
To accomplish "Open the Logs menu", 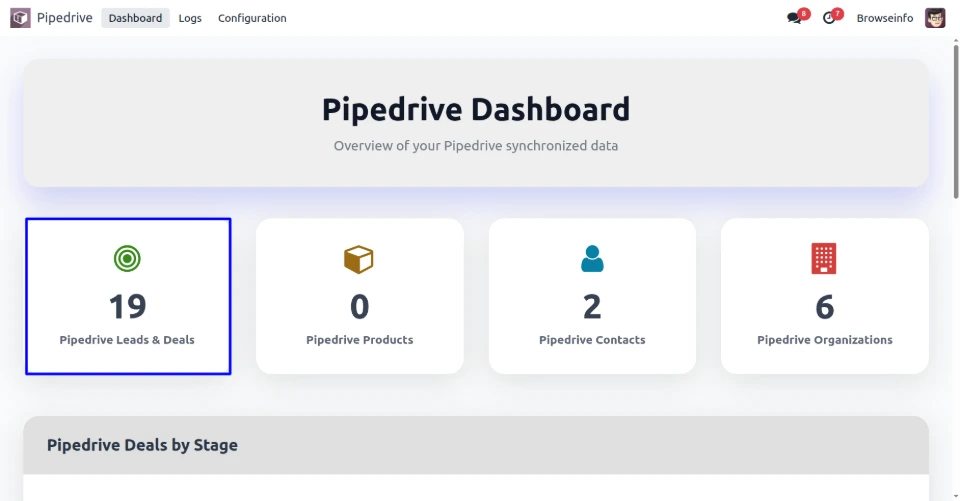I will (190, 18).
